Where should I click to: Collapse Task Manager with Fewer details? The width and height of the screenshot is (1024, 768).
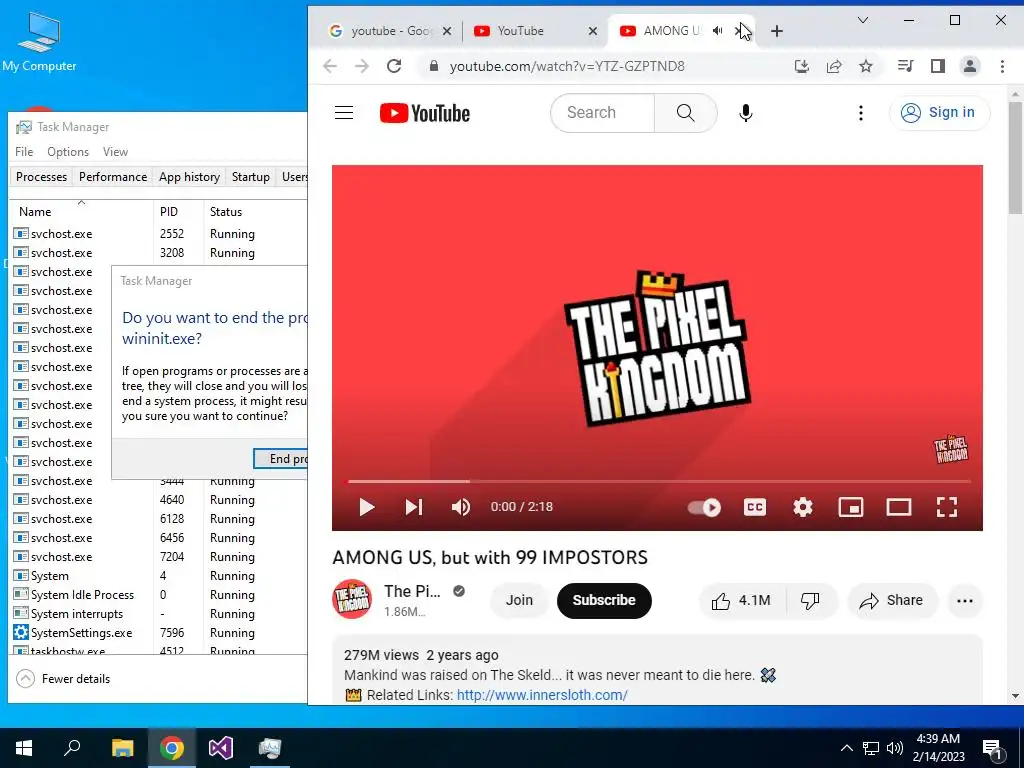(x=63, y=679)
